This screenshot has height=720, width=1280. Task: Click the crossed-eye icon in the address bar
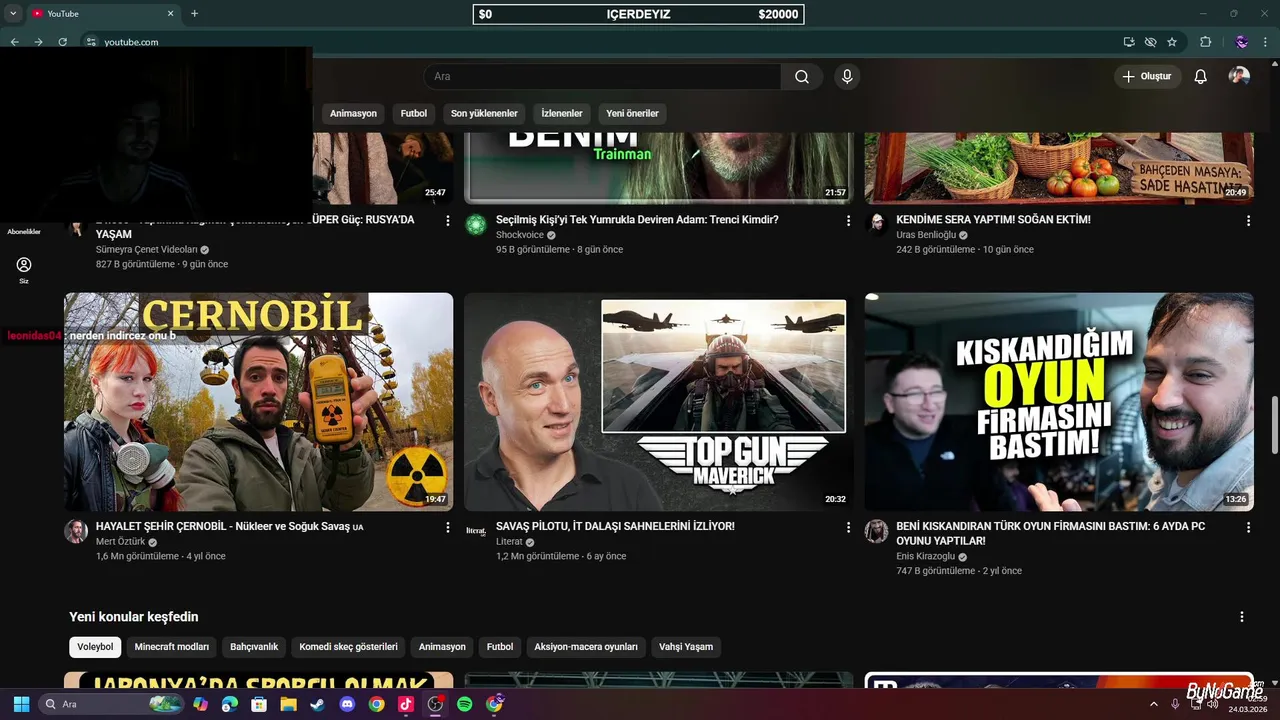coord(1151,42)
